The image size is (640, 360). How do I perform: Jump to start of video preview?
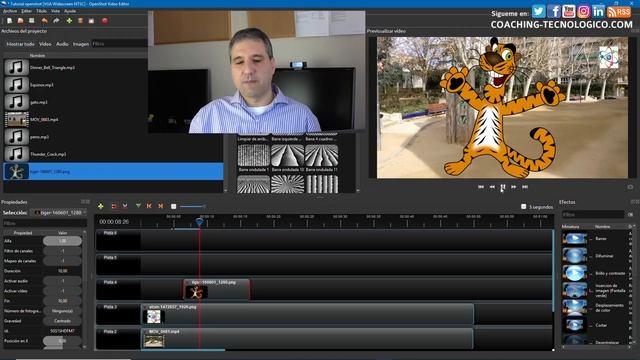point(481,187)
